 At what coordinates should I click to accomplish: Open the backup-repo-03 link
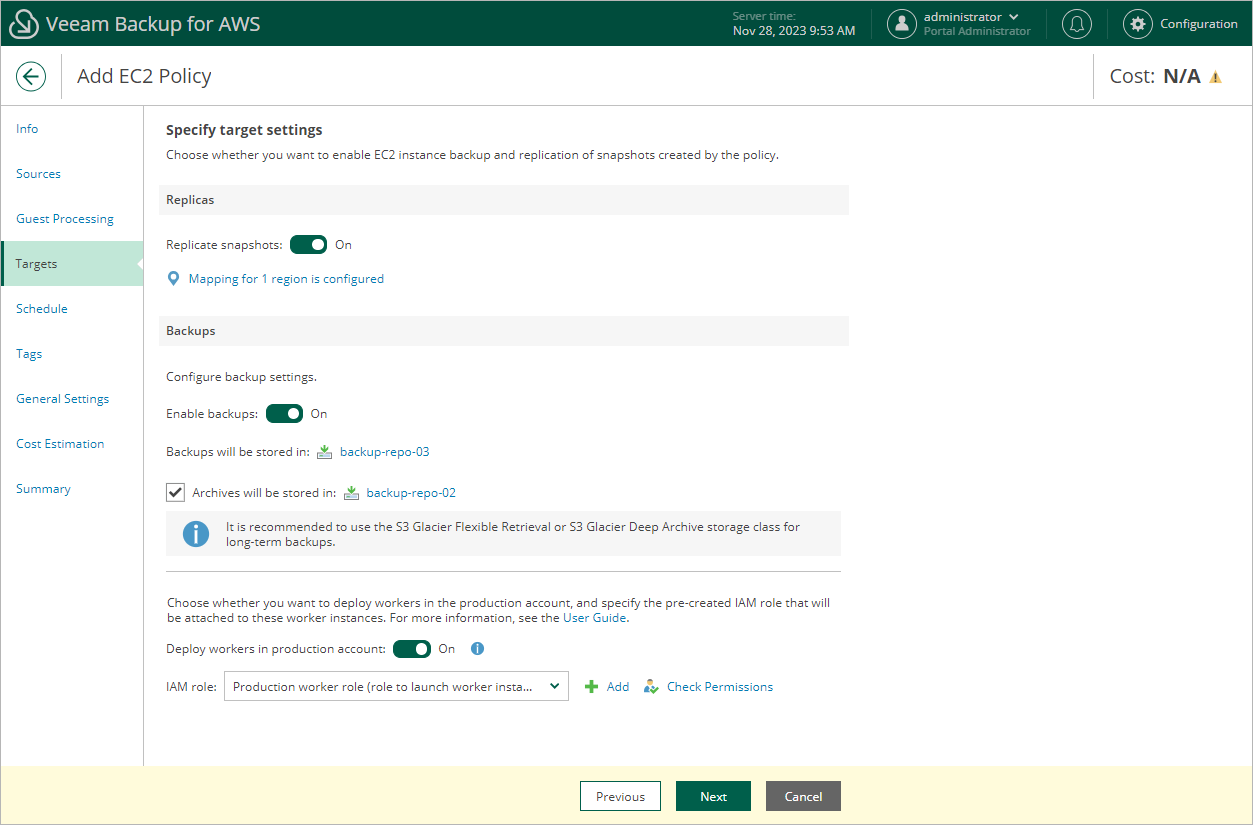(385, 452)
